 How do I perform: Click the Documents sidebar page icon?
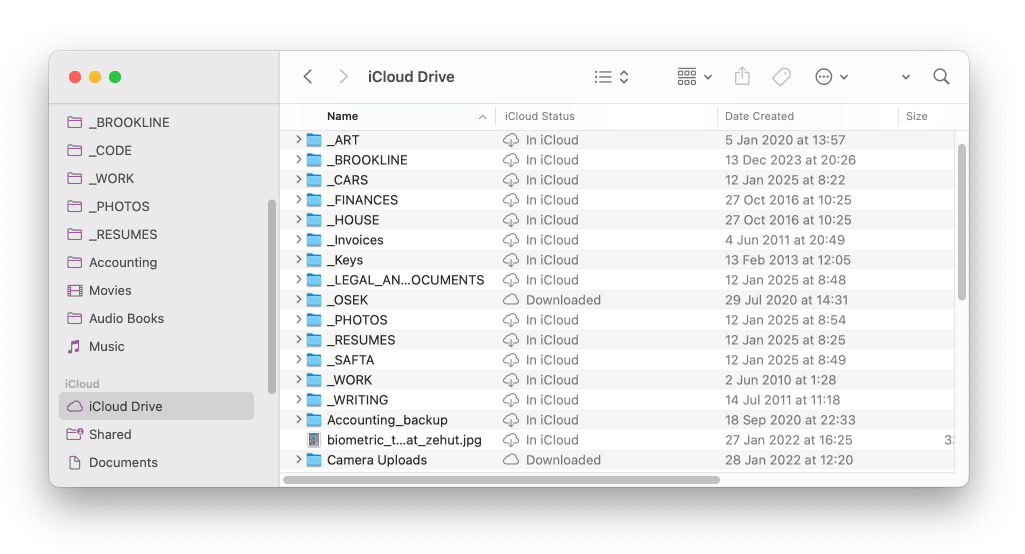[x=75, y=462]
